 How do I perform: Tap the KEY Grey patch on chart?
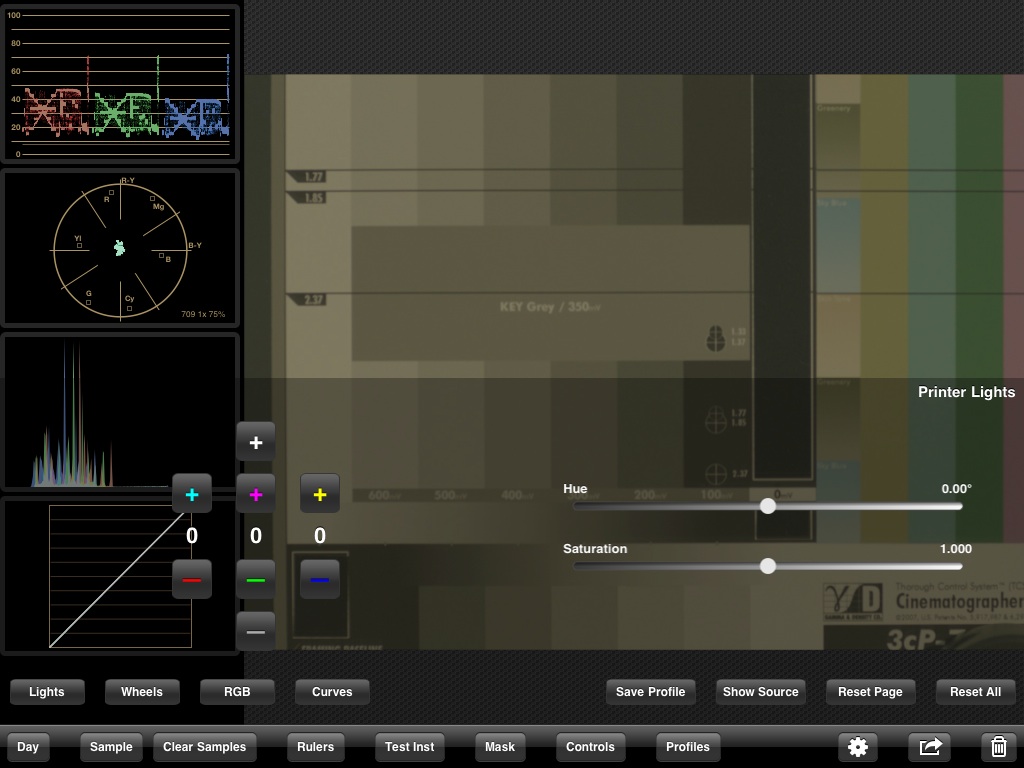click(550, 293)
